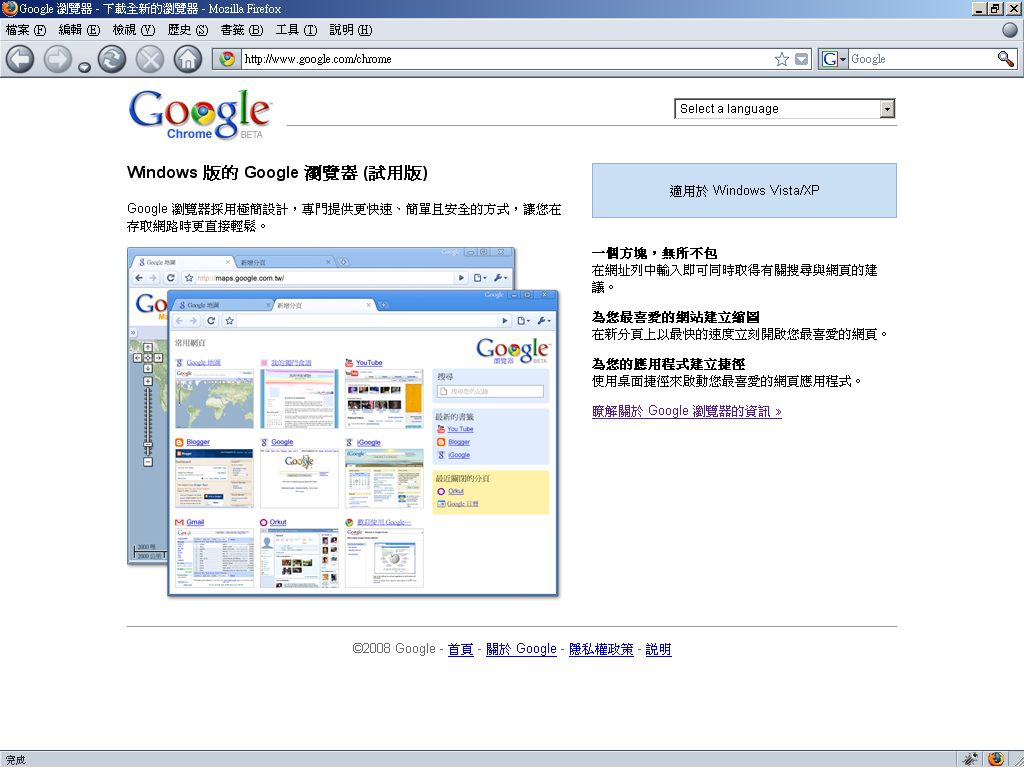The width and height of the screenshot is (1024, 768).
Task: Click the Stop loading button
Action: pos(150,59)
